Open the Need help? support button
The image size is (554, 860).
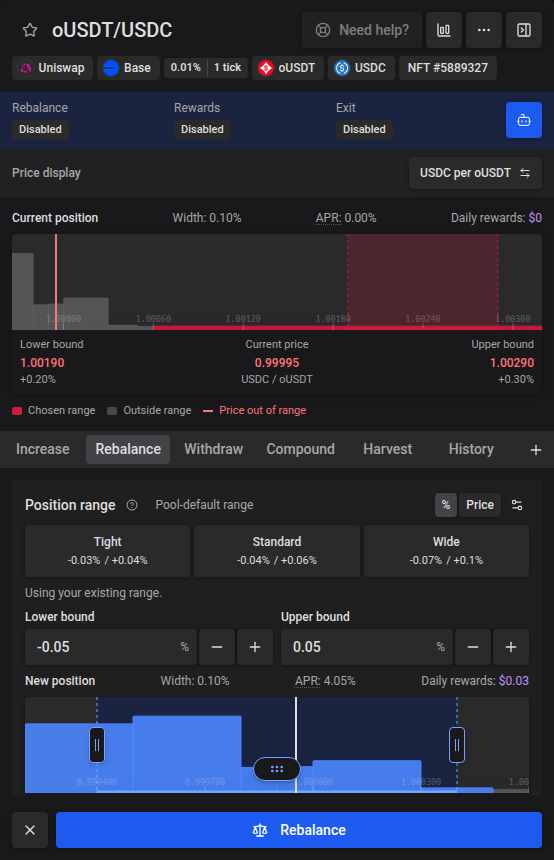(x=362, y=30)
